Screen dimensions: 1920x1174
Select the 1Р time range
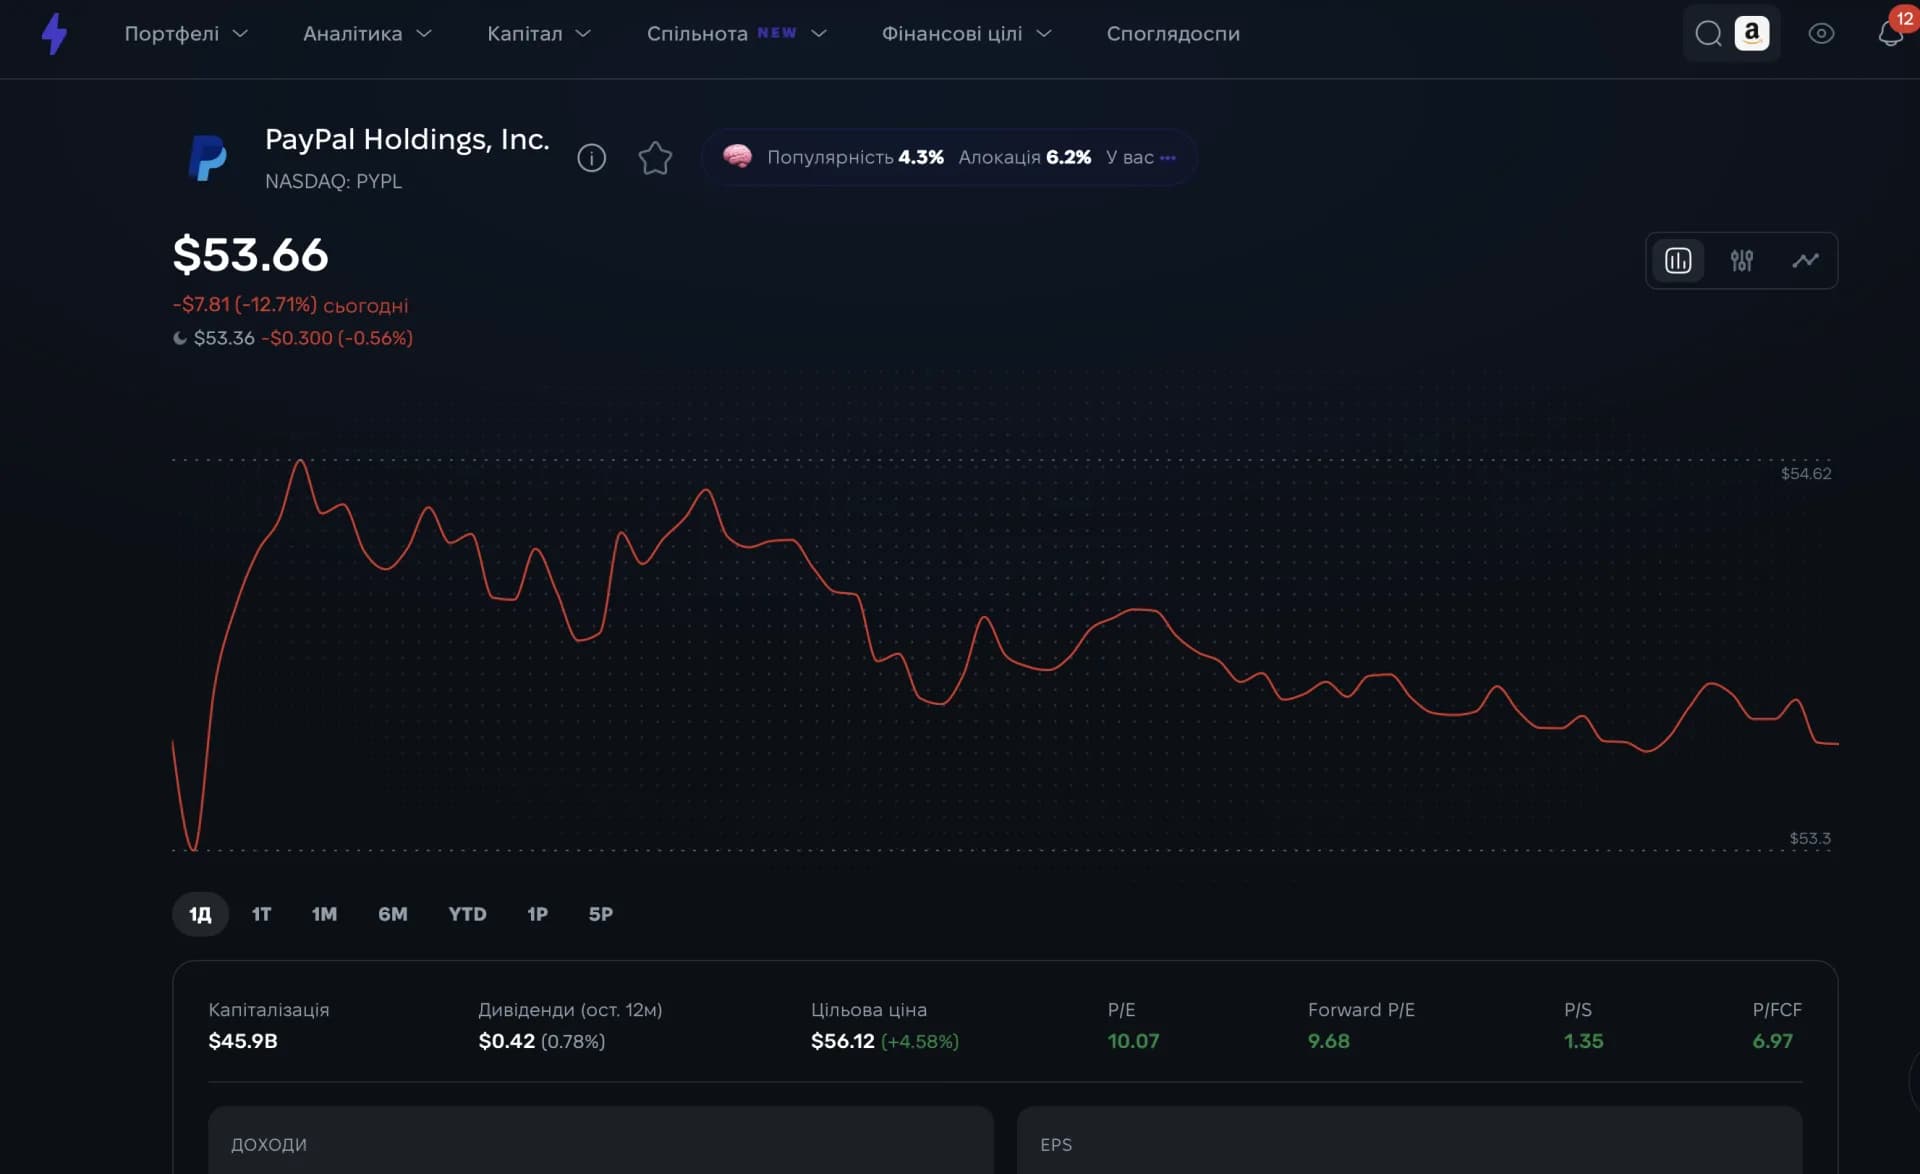click(x=537, y=914)
